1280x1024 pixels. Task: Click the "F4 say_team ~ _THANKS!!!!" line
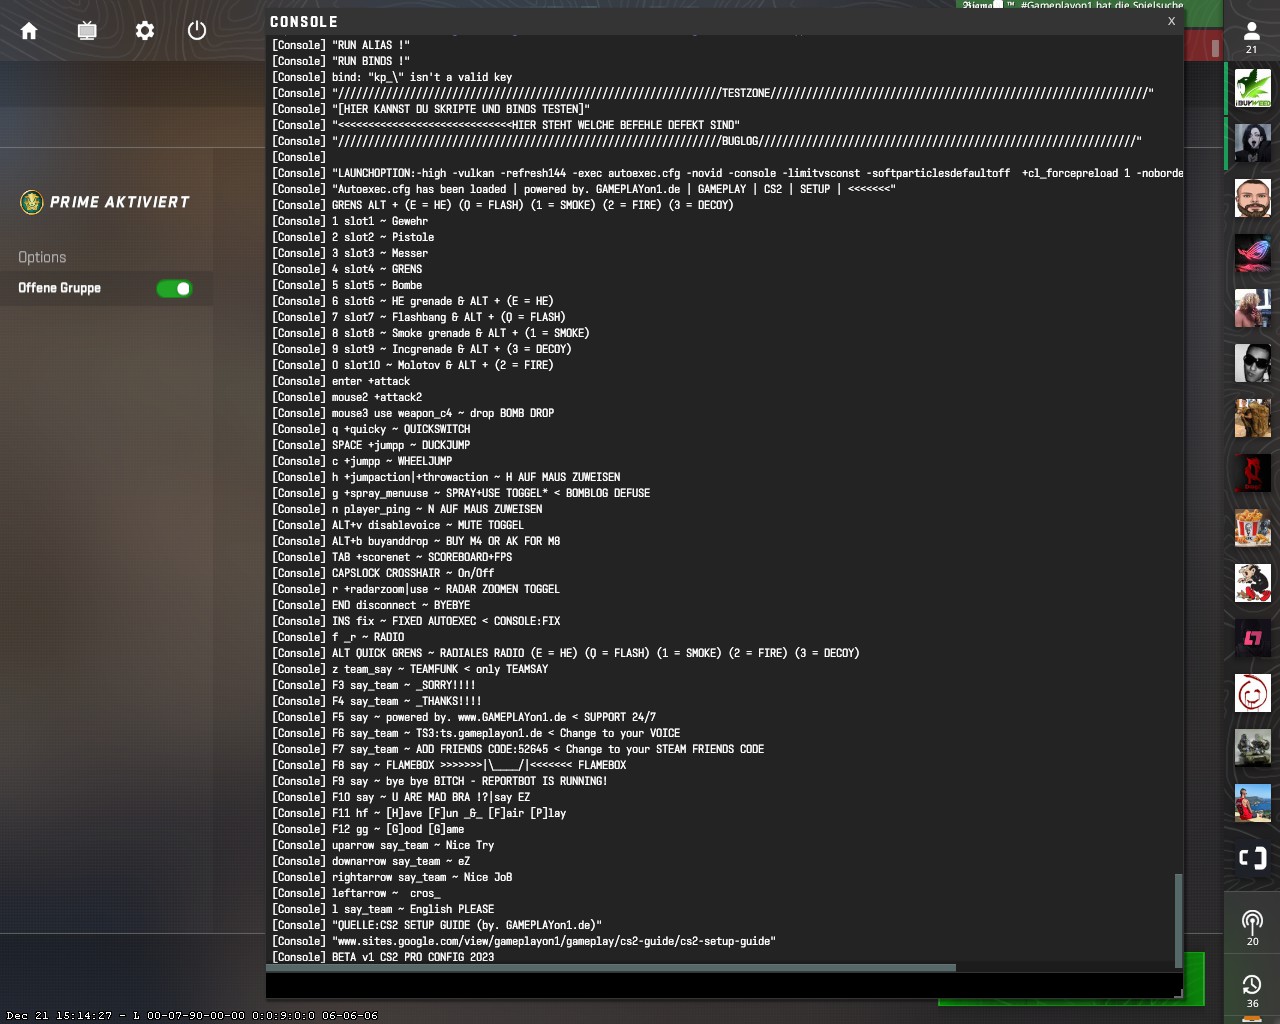(x=377, y=701)
